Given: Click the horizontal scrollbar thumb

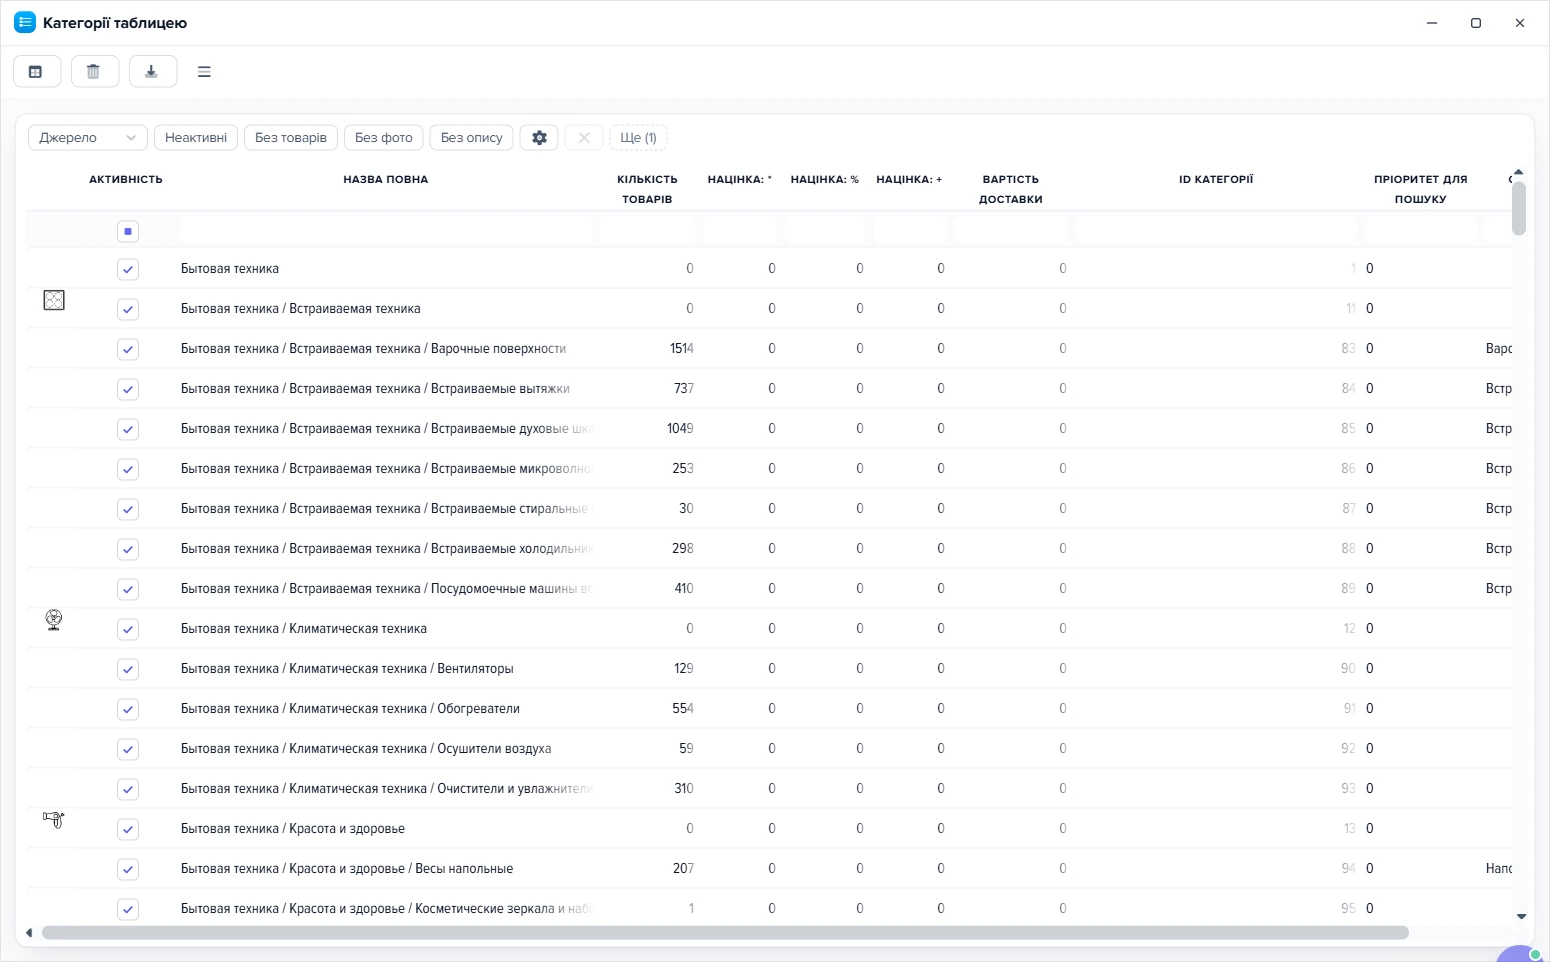Looking at the screenshot, I should (x=725, y=933).
